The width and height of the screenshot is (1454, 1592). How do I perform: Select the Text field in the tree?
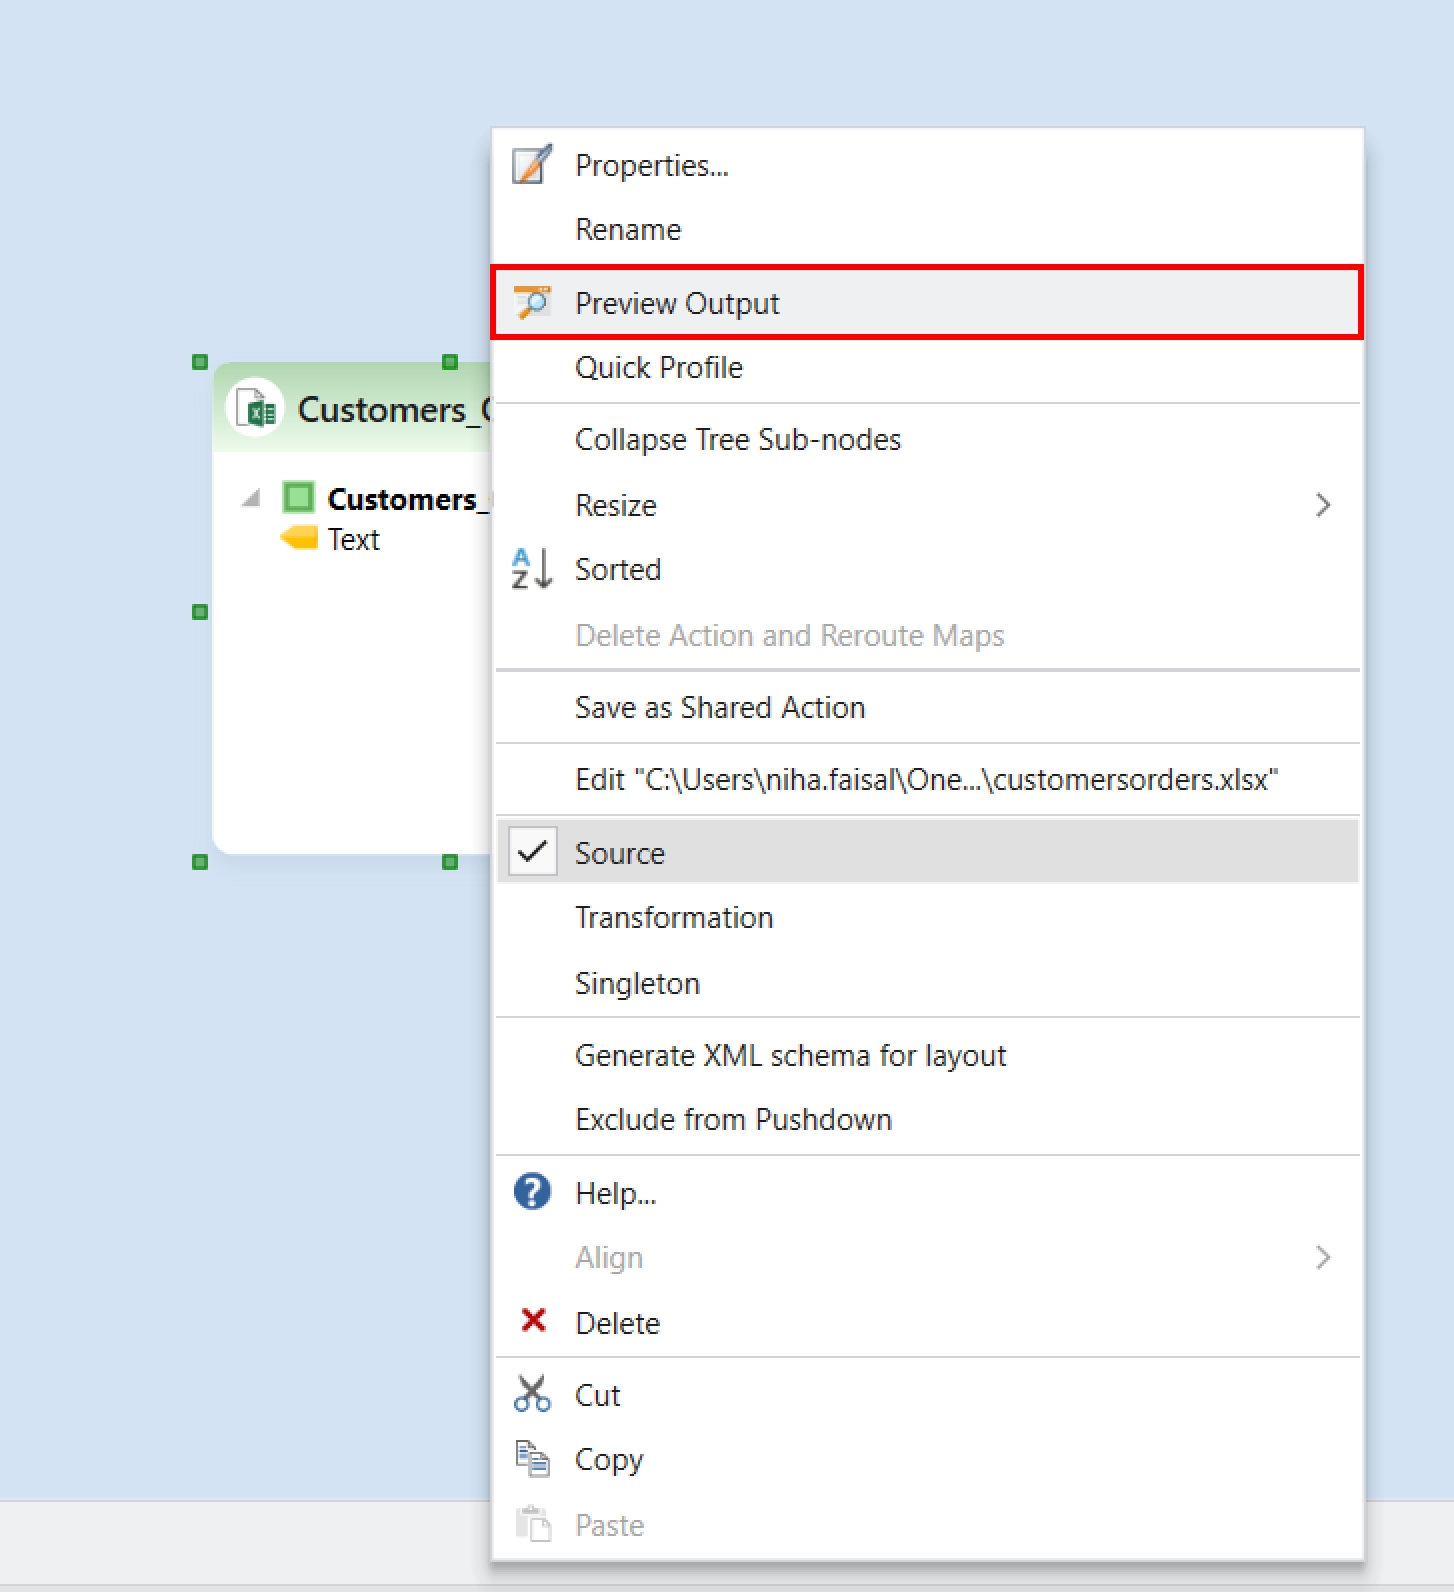[353, 540]
